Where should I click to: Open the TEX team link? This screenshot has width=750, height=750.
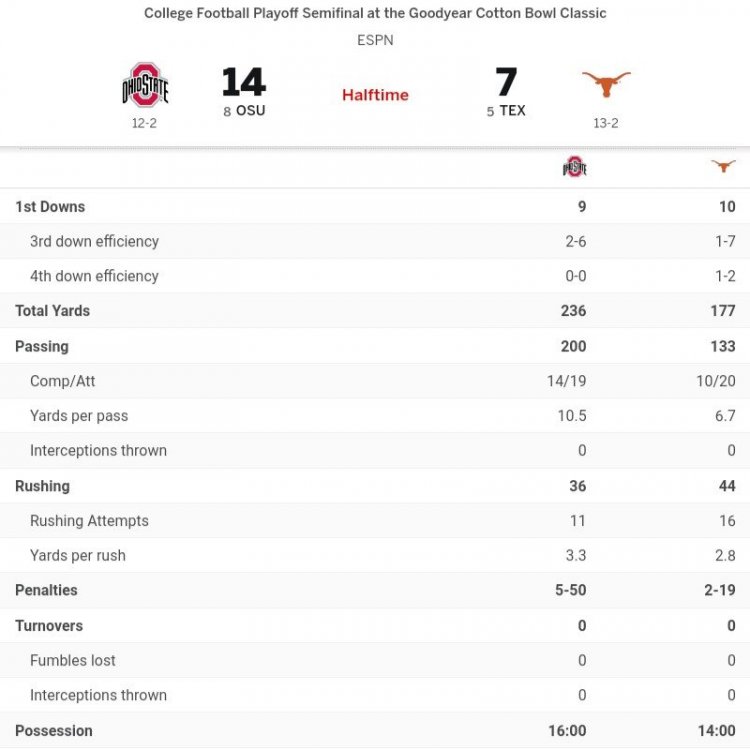coord(512,110)
